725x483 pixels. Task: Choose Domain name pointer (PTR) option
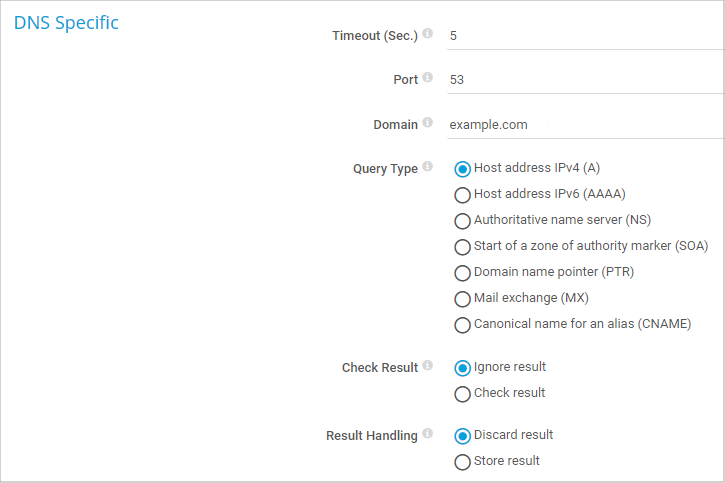(462, 273)
